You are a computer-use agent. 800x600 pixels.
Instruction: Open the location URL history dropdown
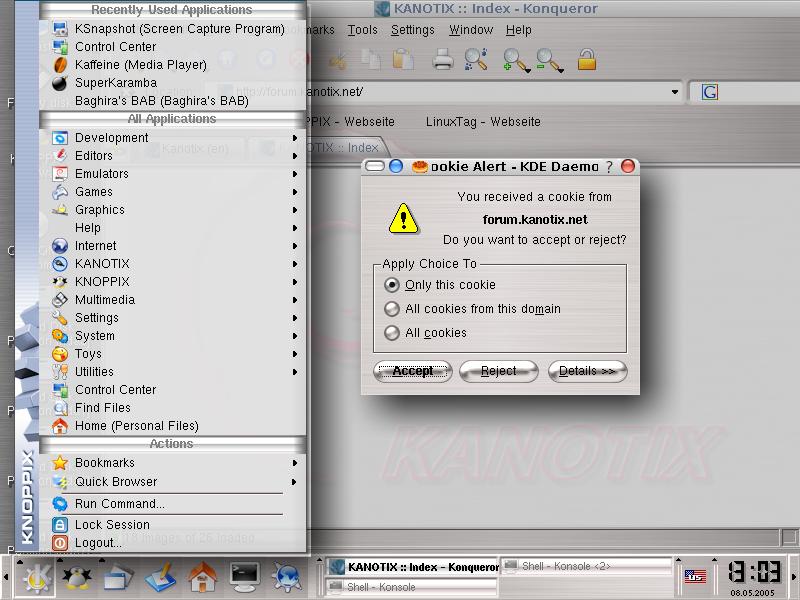pyautogui.click(x=674, y=92)
